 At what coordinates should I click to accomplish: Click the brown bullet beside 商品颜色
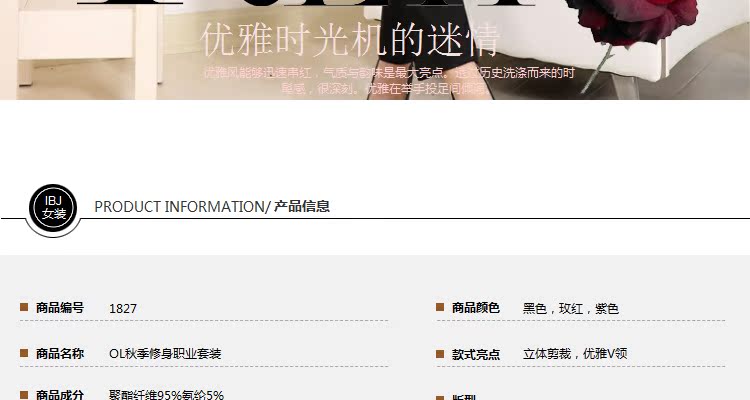[440, 307]
